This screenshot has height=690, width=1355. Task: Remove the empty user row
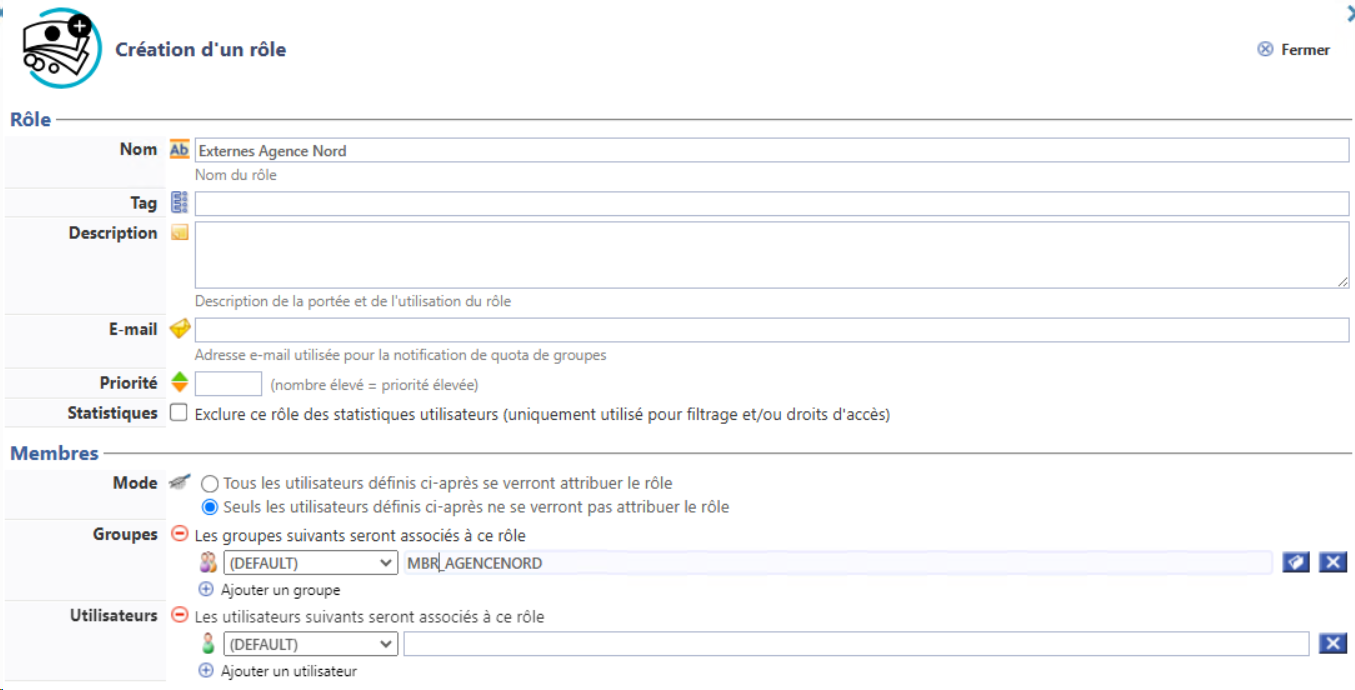point(1332,643)
